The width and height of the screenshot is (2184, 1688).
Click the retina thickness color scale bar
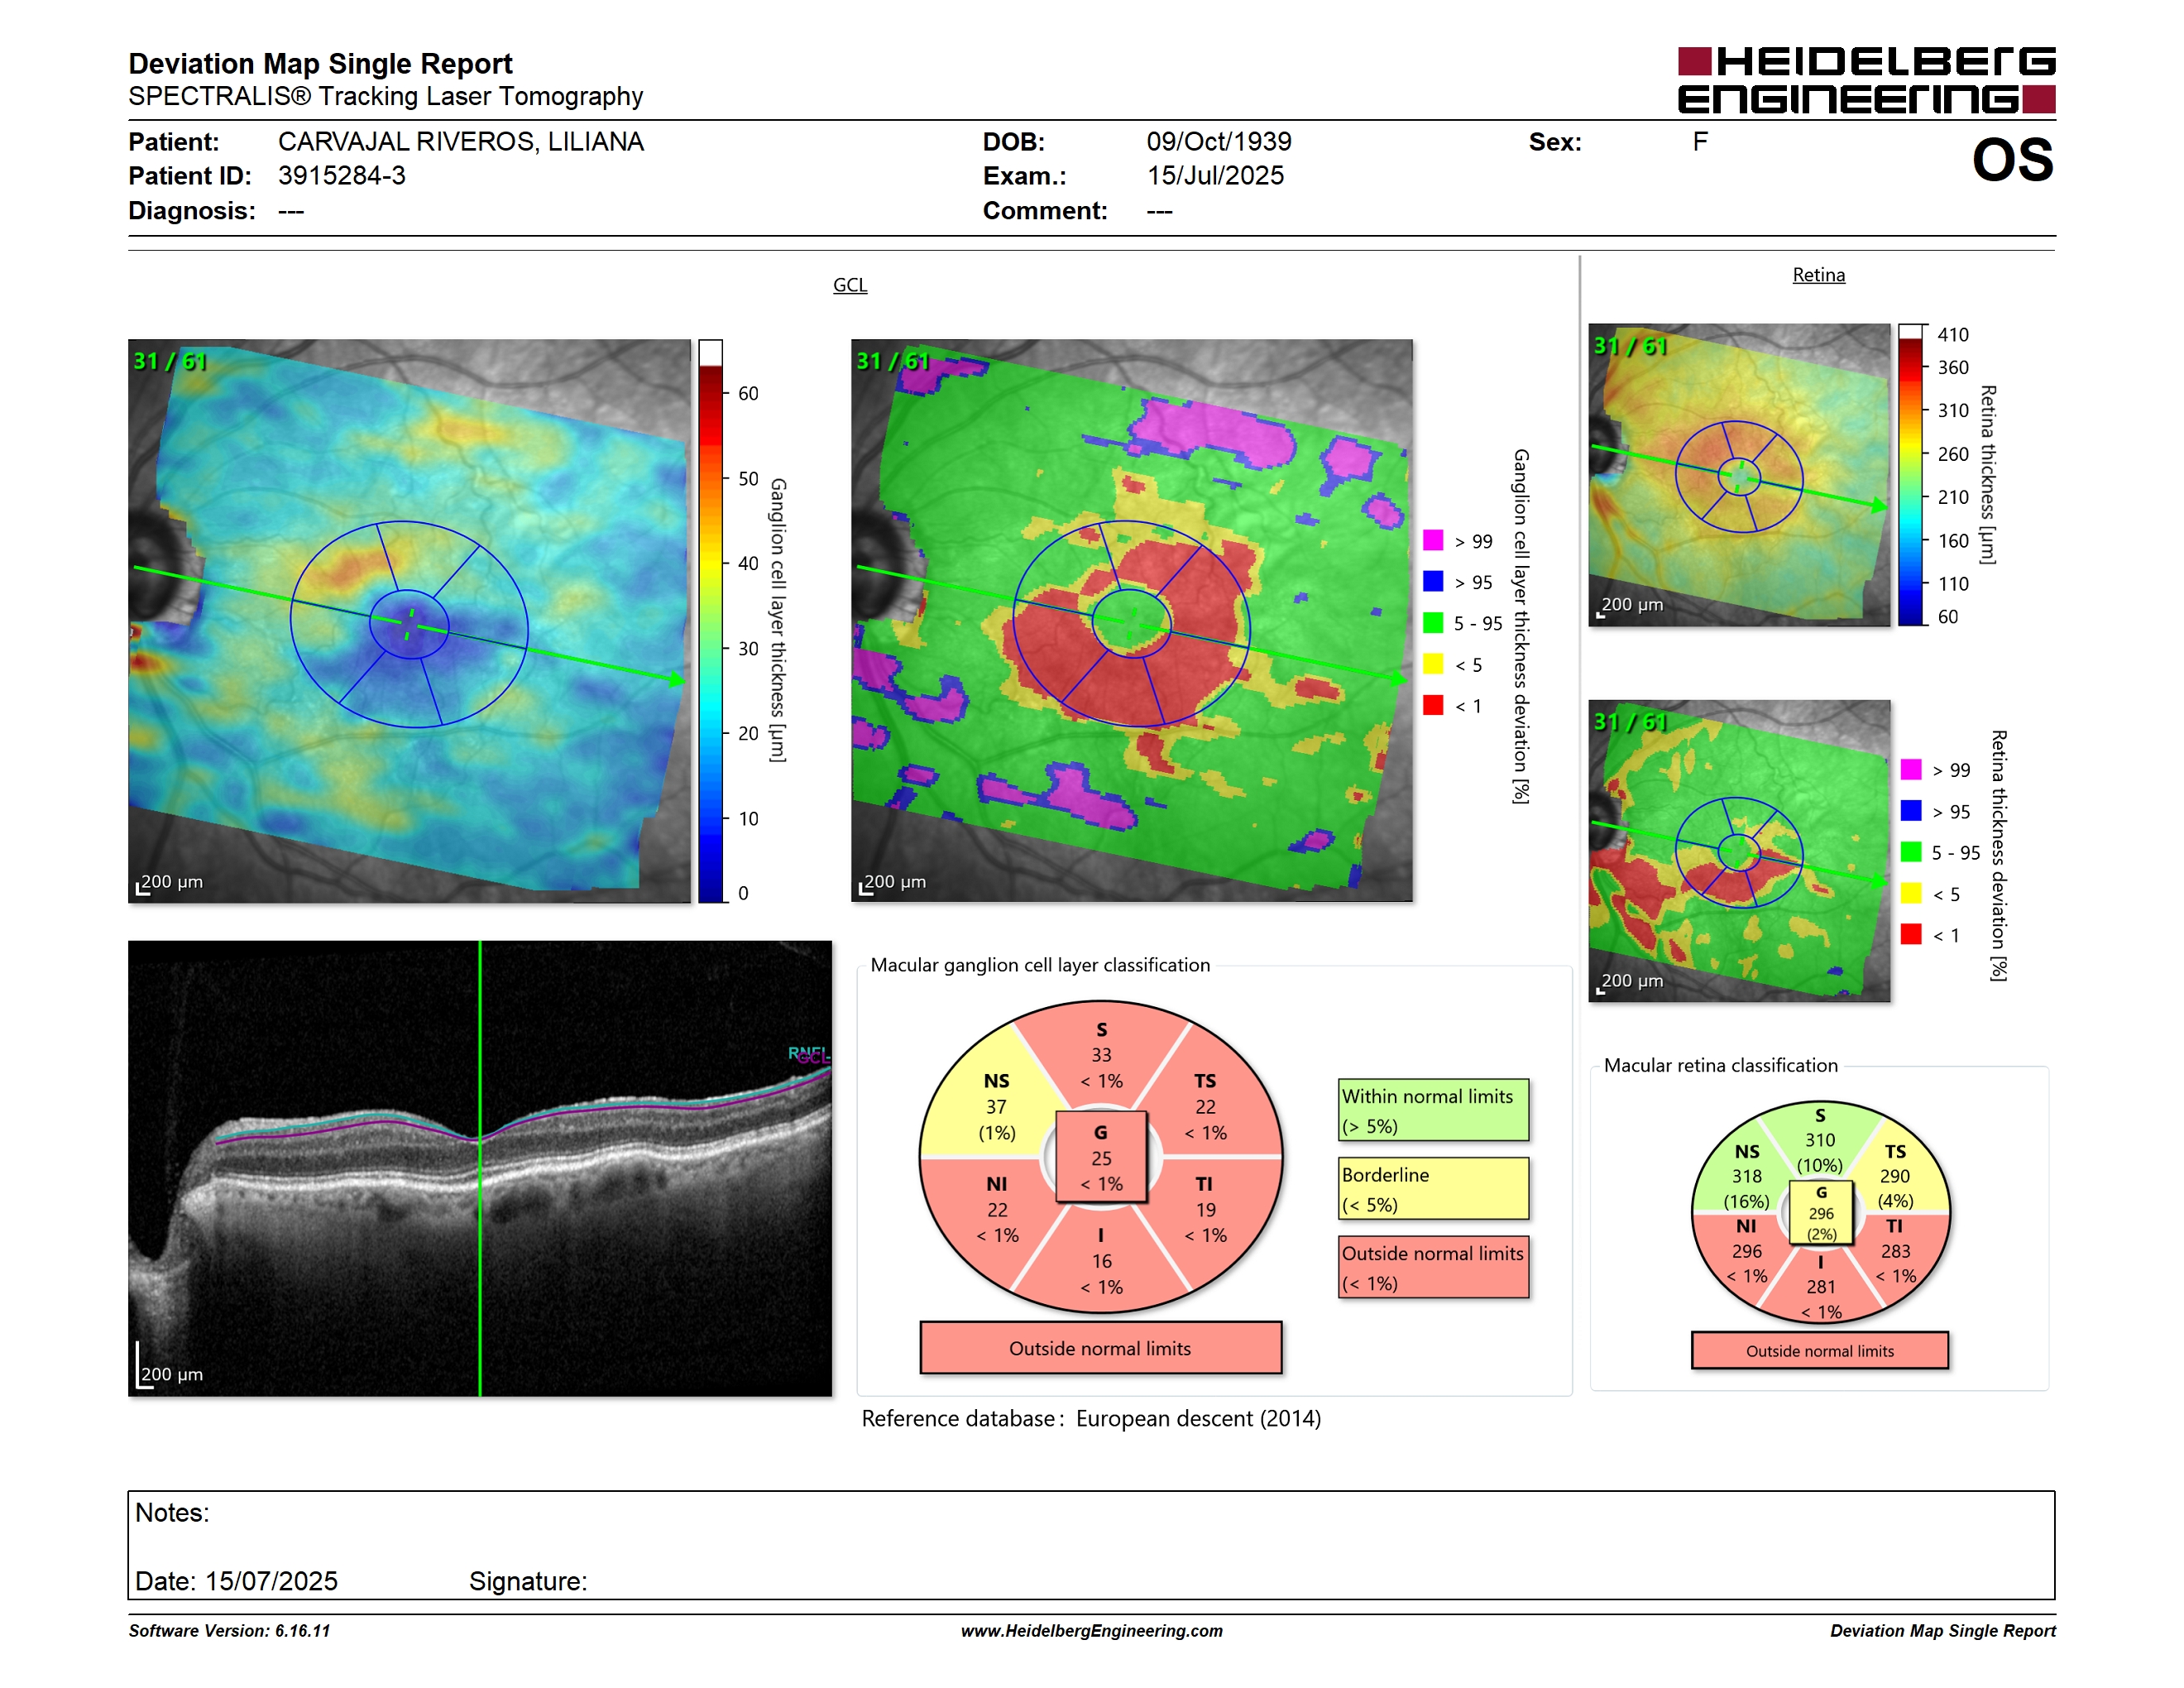(x=1911, y=475)
